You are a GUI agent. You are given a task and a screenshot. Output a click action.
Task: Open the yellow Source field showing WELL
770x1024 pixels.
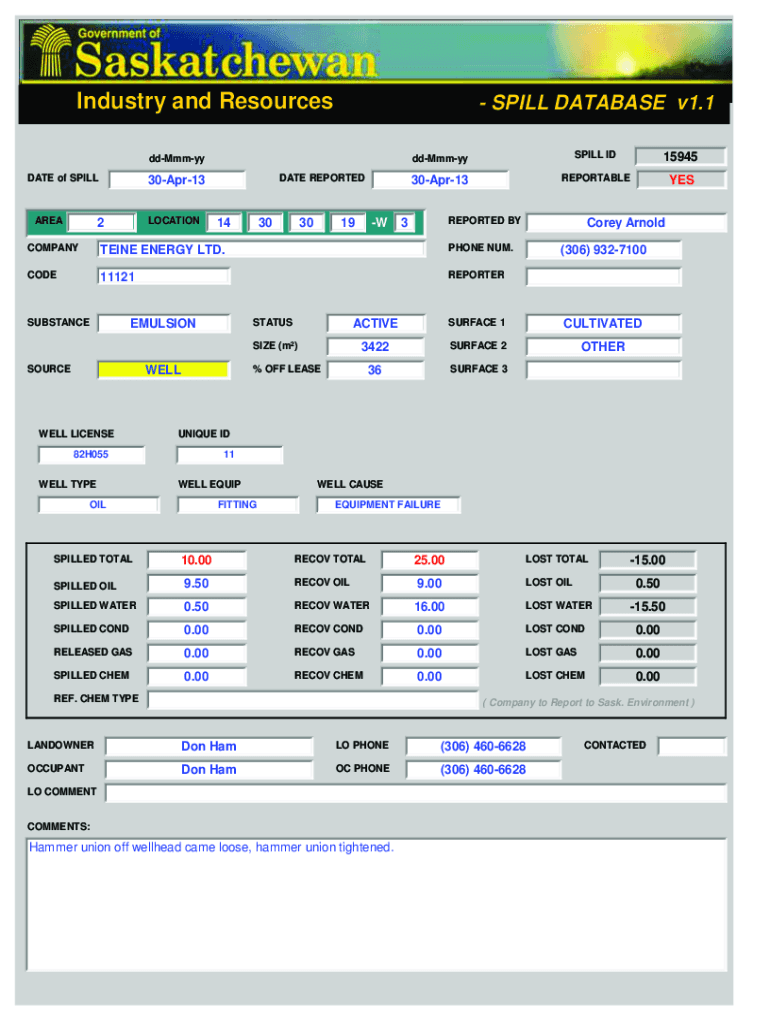point(163,370)
